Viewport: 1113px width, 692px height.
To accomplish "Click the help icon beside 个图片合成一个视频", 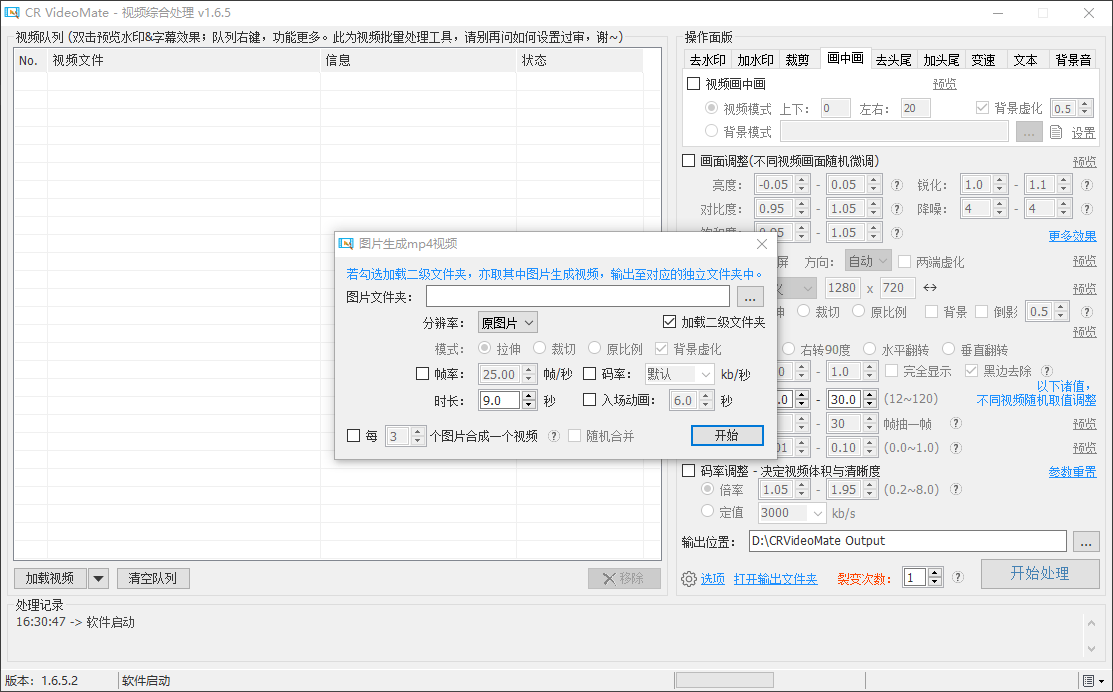I will coord(553,436).
